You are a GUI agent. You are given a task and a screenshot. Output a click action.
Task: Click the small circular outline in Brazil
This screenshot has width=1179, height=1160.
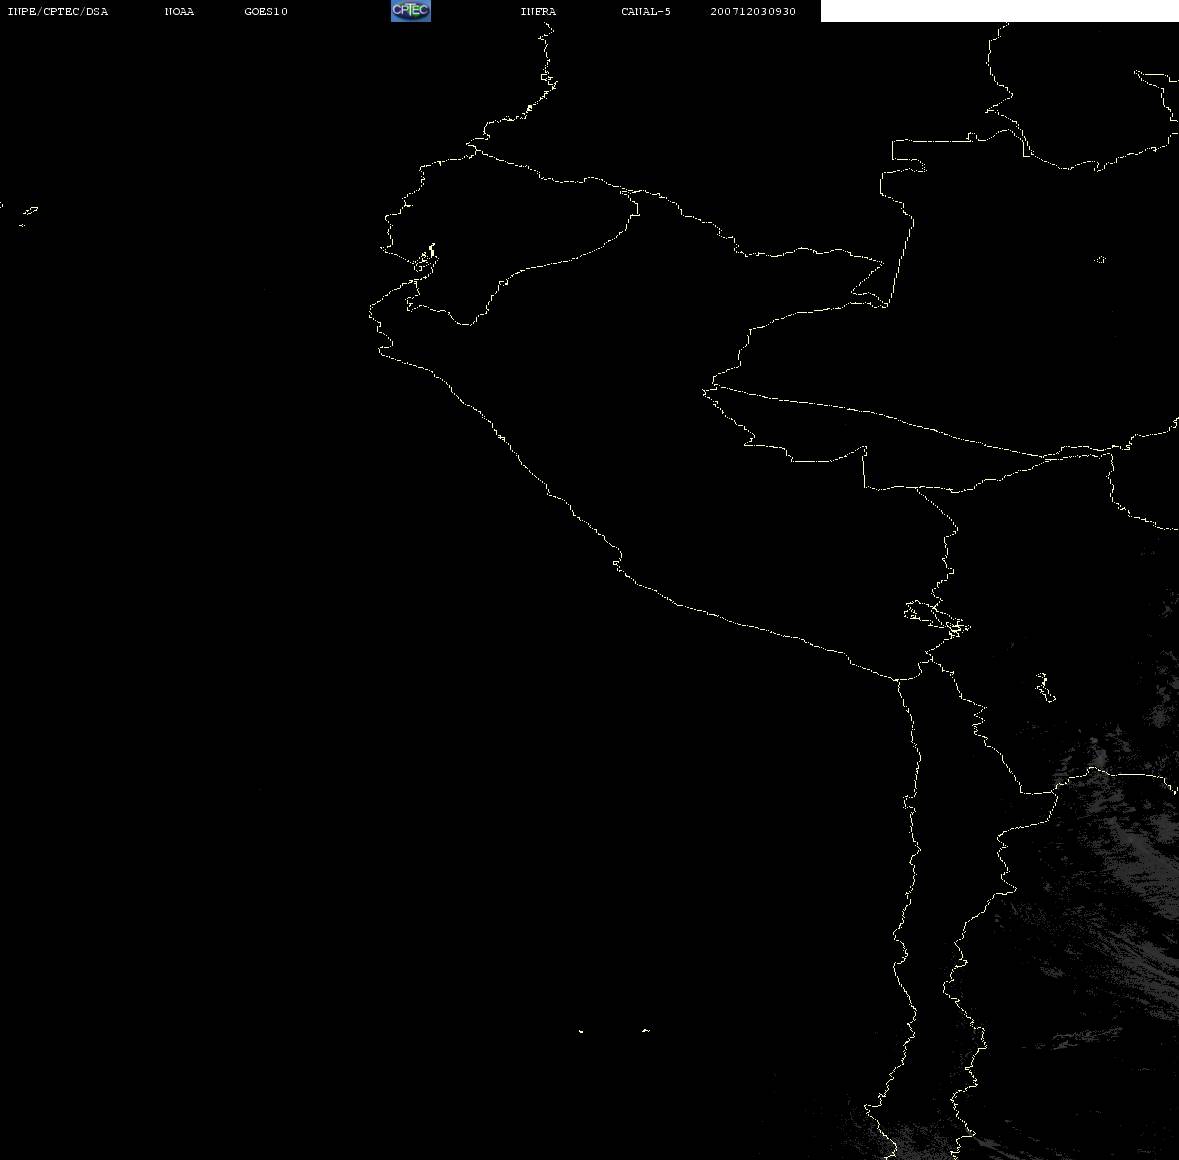(x=1100, y=260)
